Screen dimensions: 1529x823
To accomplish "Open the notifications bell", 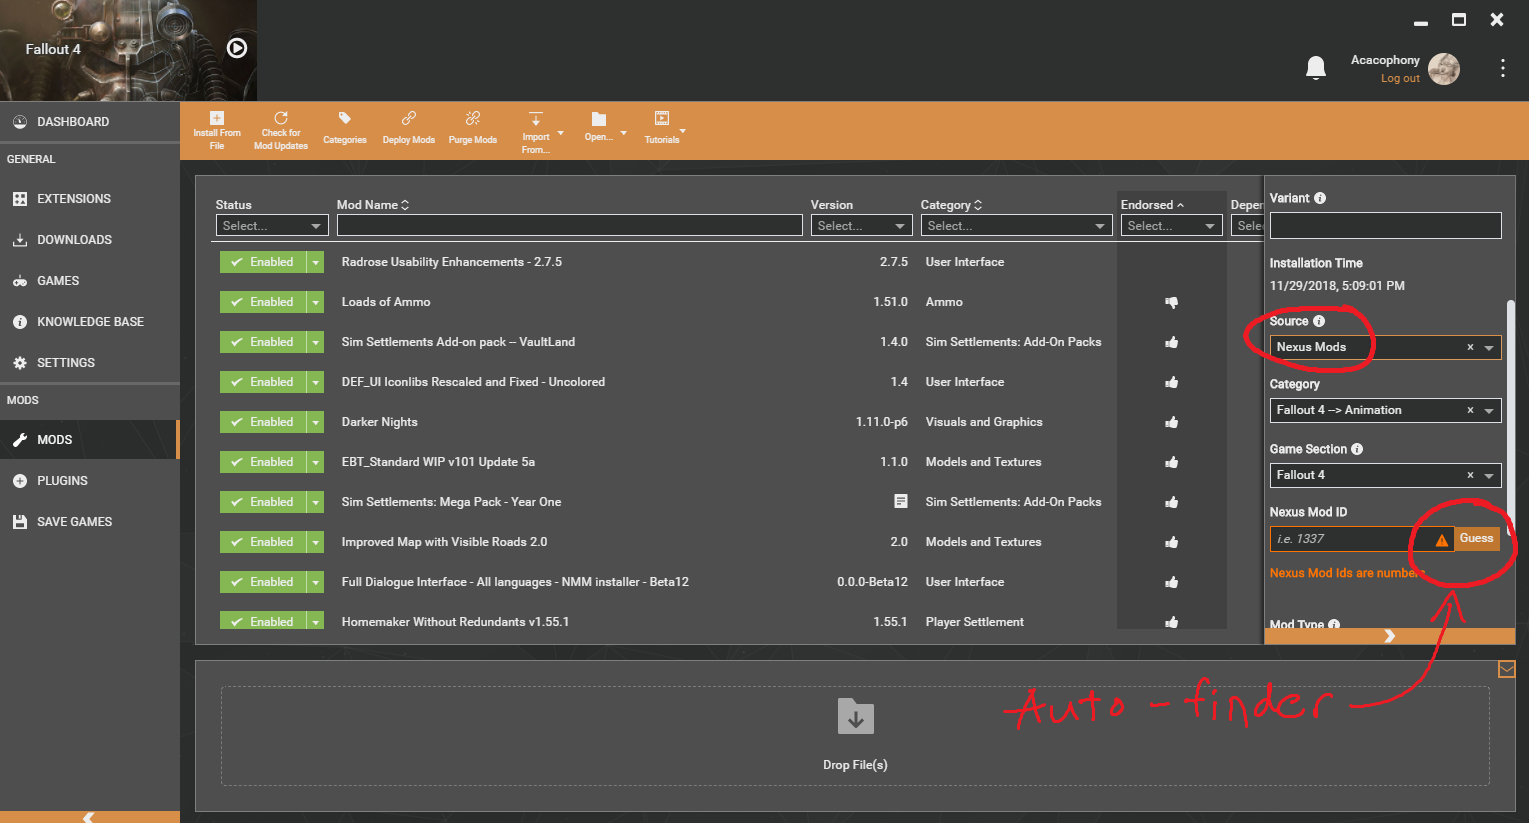I will [x=1315, y=67].
